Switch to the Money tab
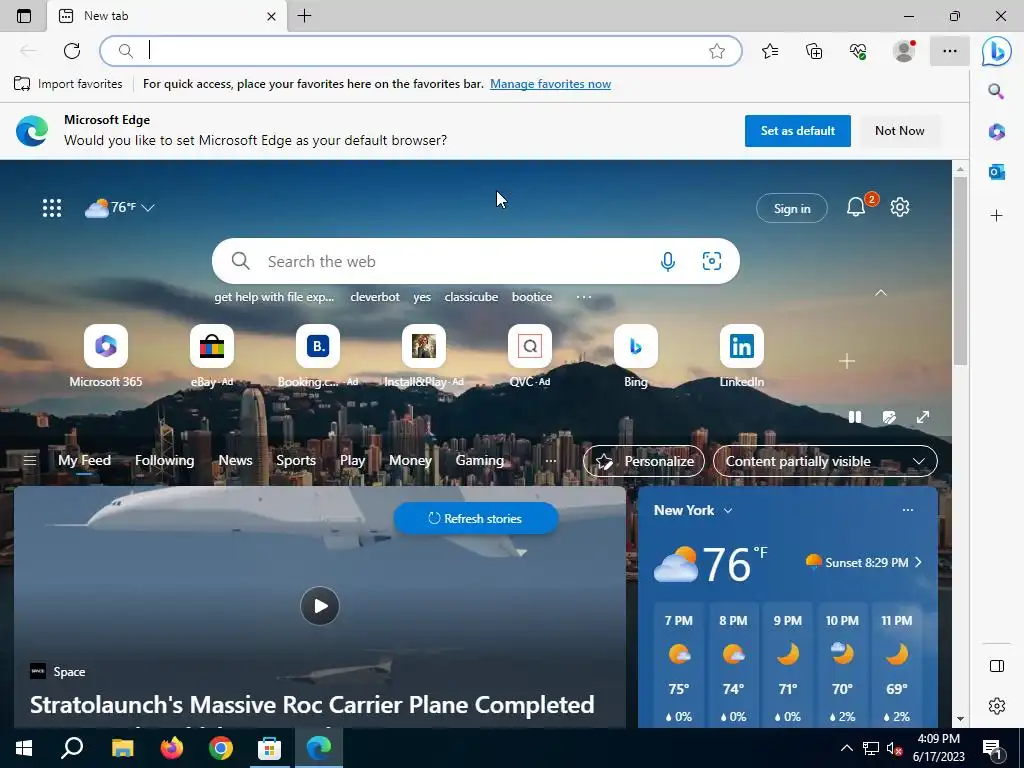Viewport: 1024px width, 768px height. point(410,460)
